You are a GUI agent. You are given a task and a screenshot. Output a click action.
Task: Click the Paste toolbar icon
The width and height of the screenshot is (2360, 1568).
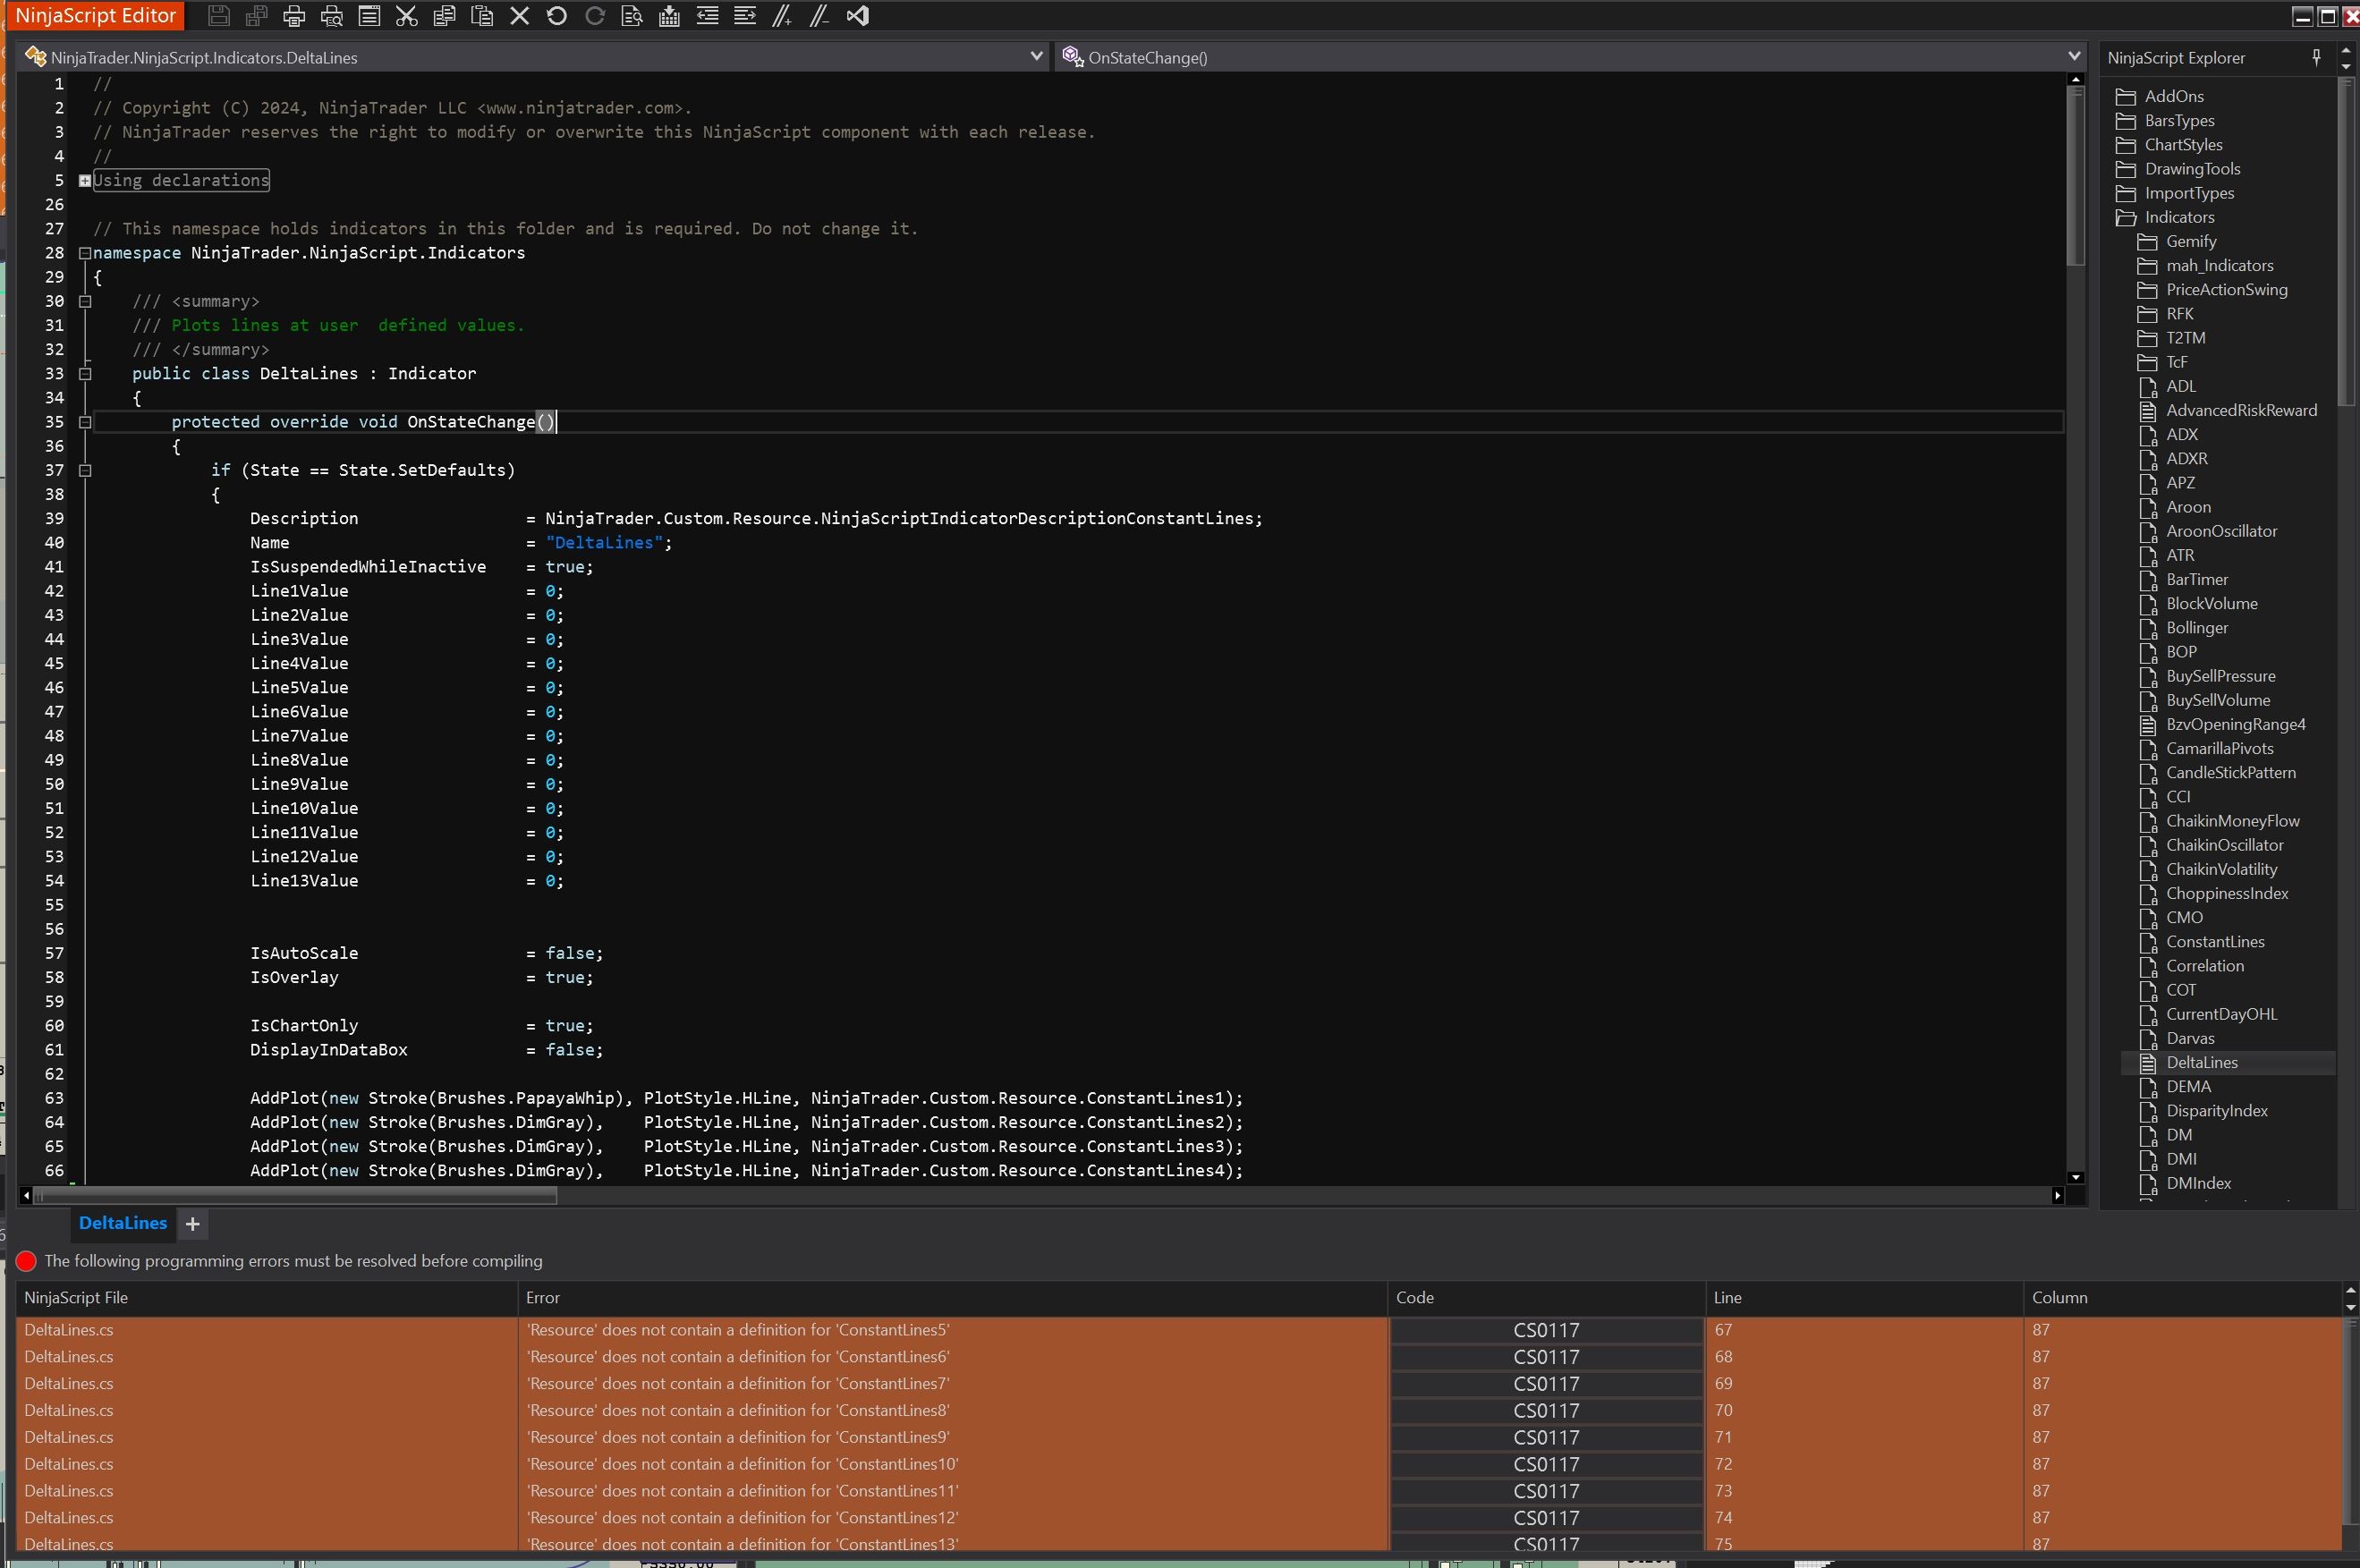click(482, 16)
